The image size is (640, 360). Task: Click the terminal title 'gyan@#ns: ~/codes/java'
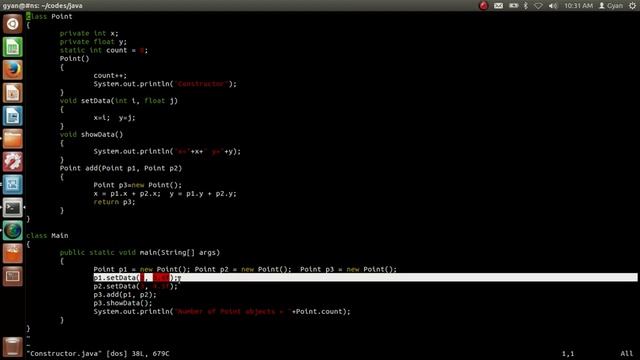tap(42, 6)
